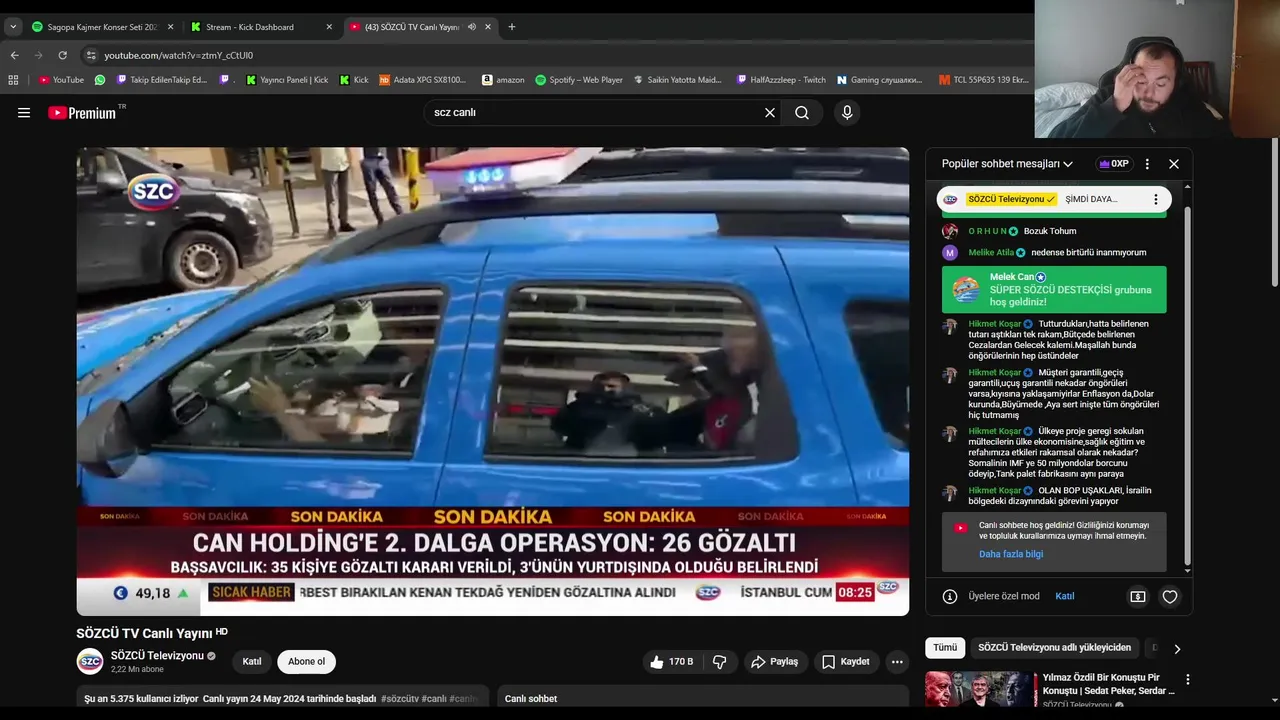Click the live video player
Viewport: 1280px width, 720px height.
pos(493,381)
